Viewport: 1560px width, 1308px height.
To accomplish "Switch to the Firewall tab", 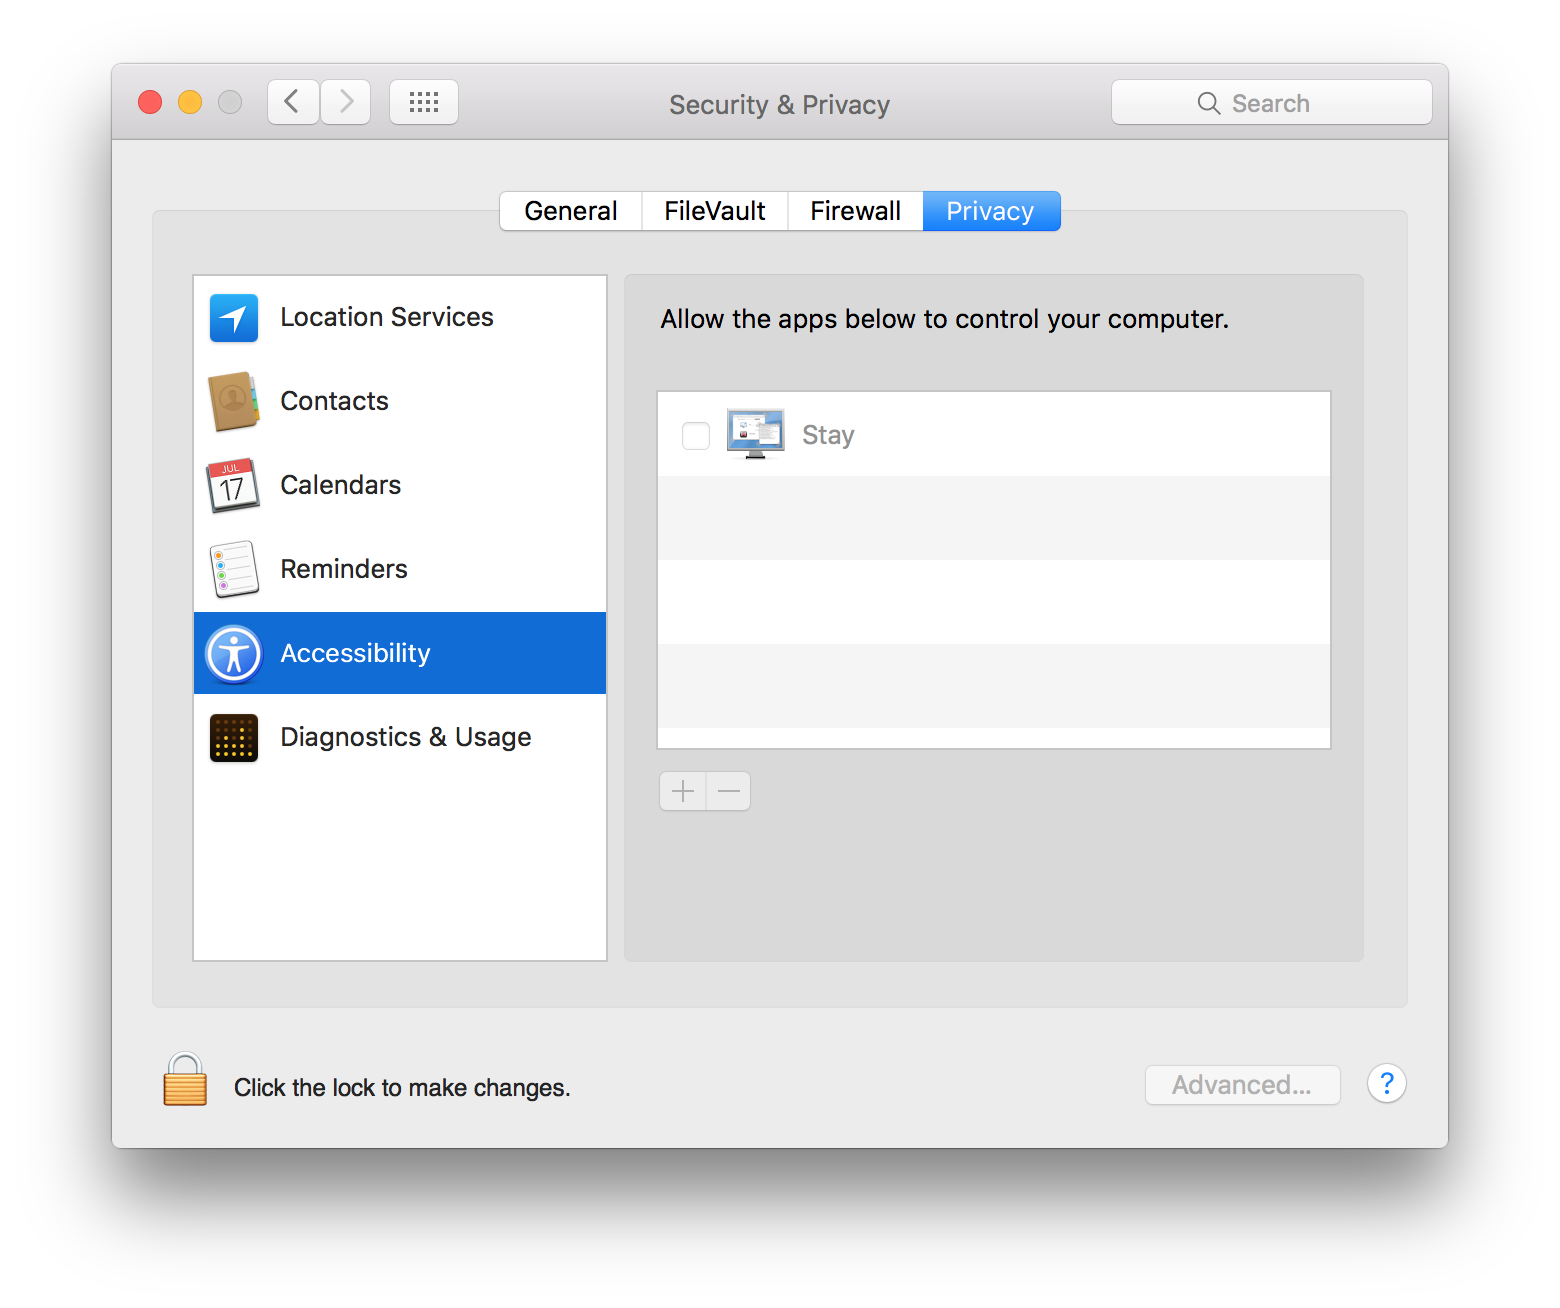I will pyautogui.click(x=855, y=211).
